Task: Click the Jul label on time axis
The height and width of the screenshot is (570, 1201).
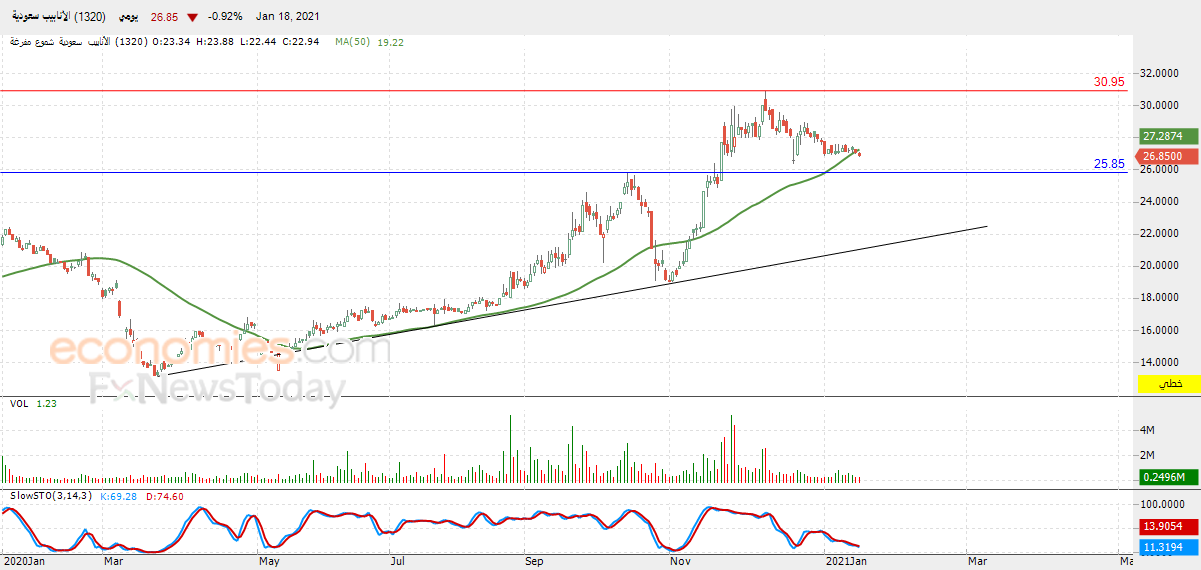Action: 399,562
